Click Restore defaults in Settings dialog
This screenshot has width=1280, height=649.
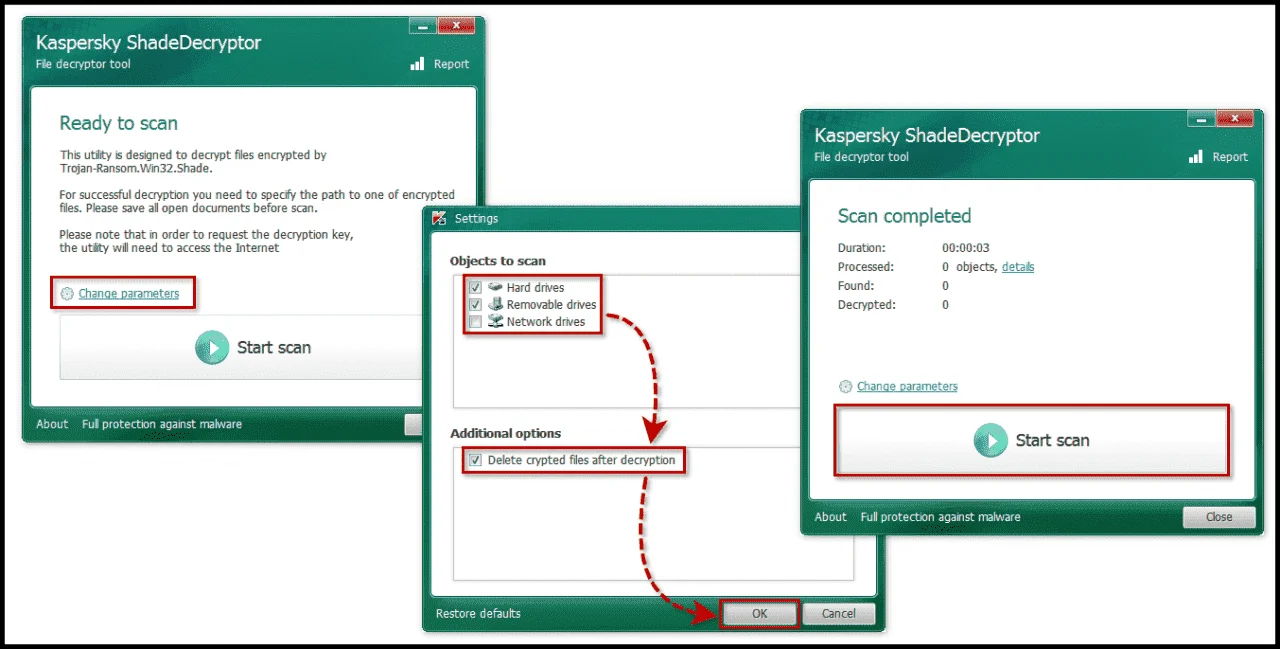(x=478, y=613)
